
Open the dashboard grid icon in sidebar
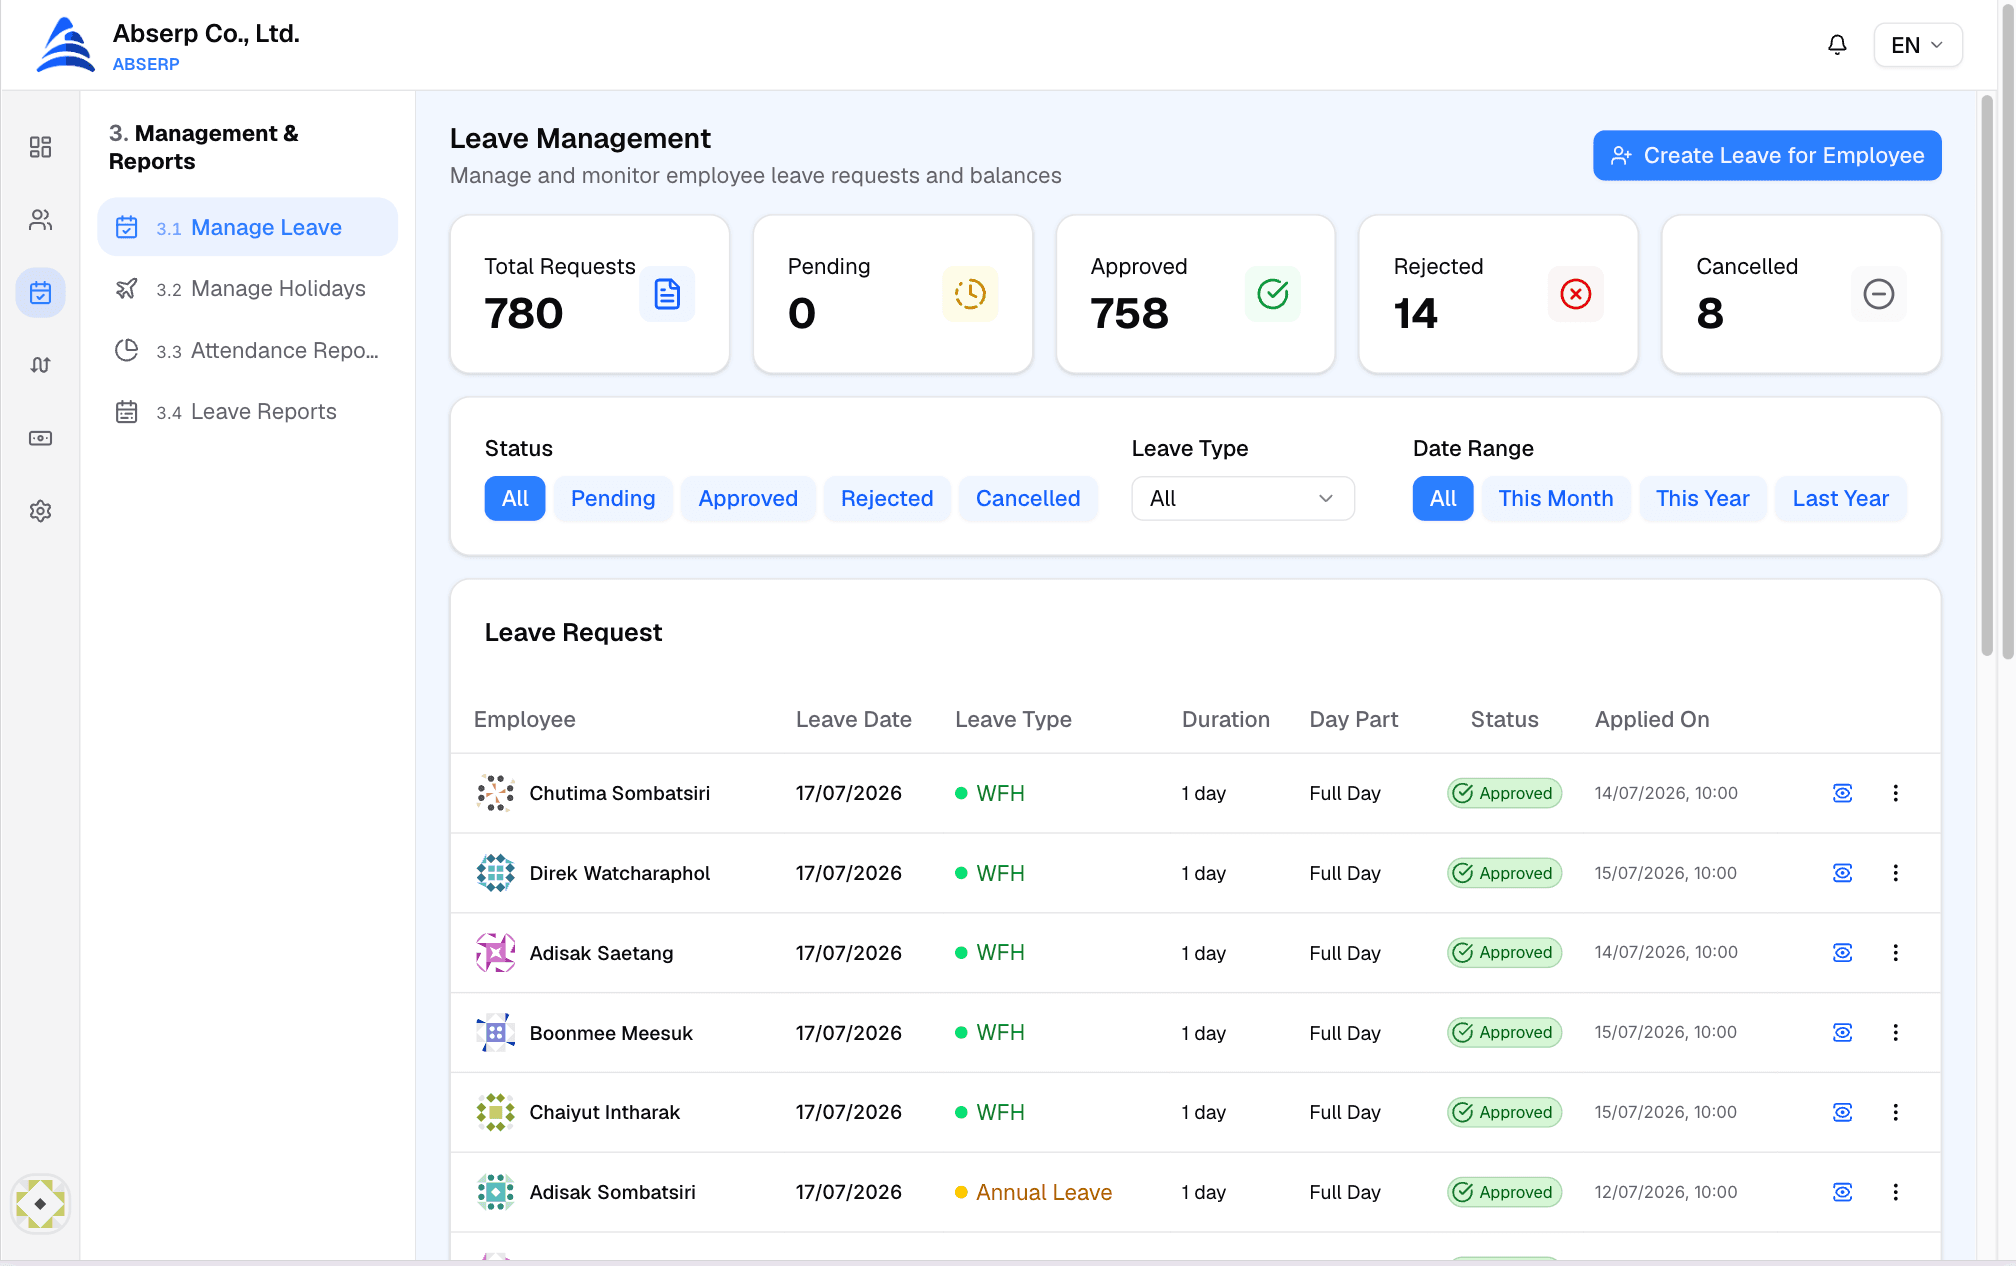40,147
